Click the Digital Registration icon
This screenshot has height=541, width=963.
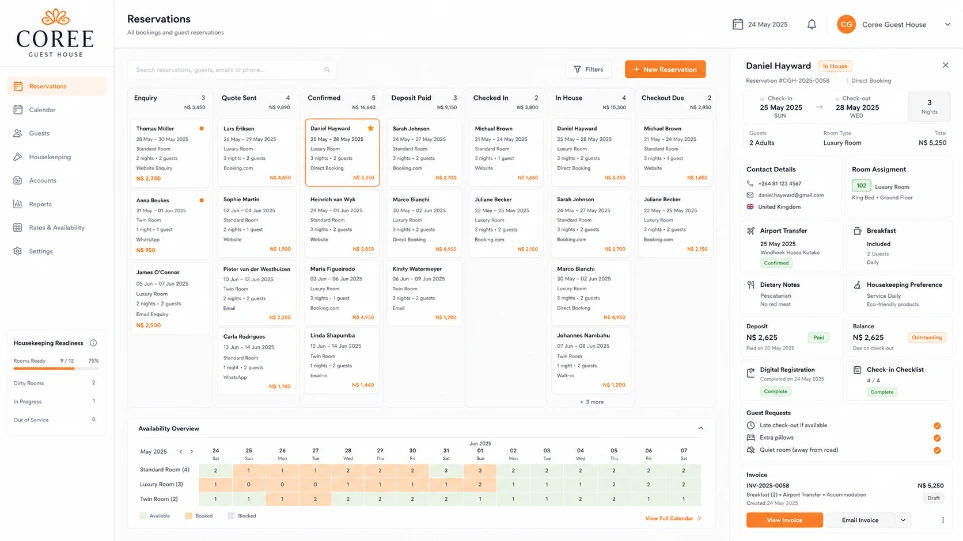tap(751, 373)
